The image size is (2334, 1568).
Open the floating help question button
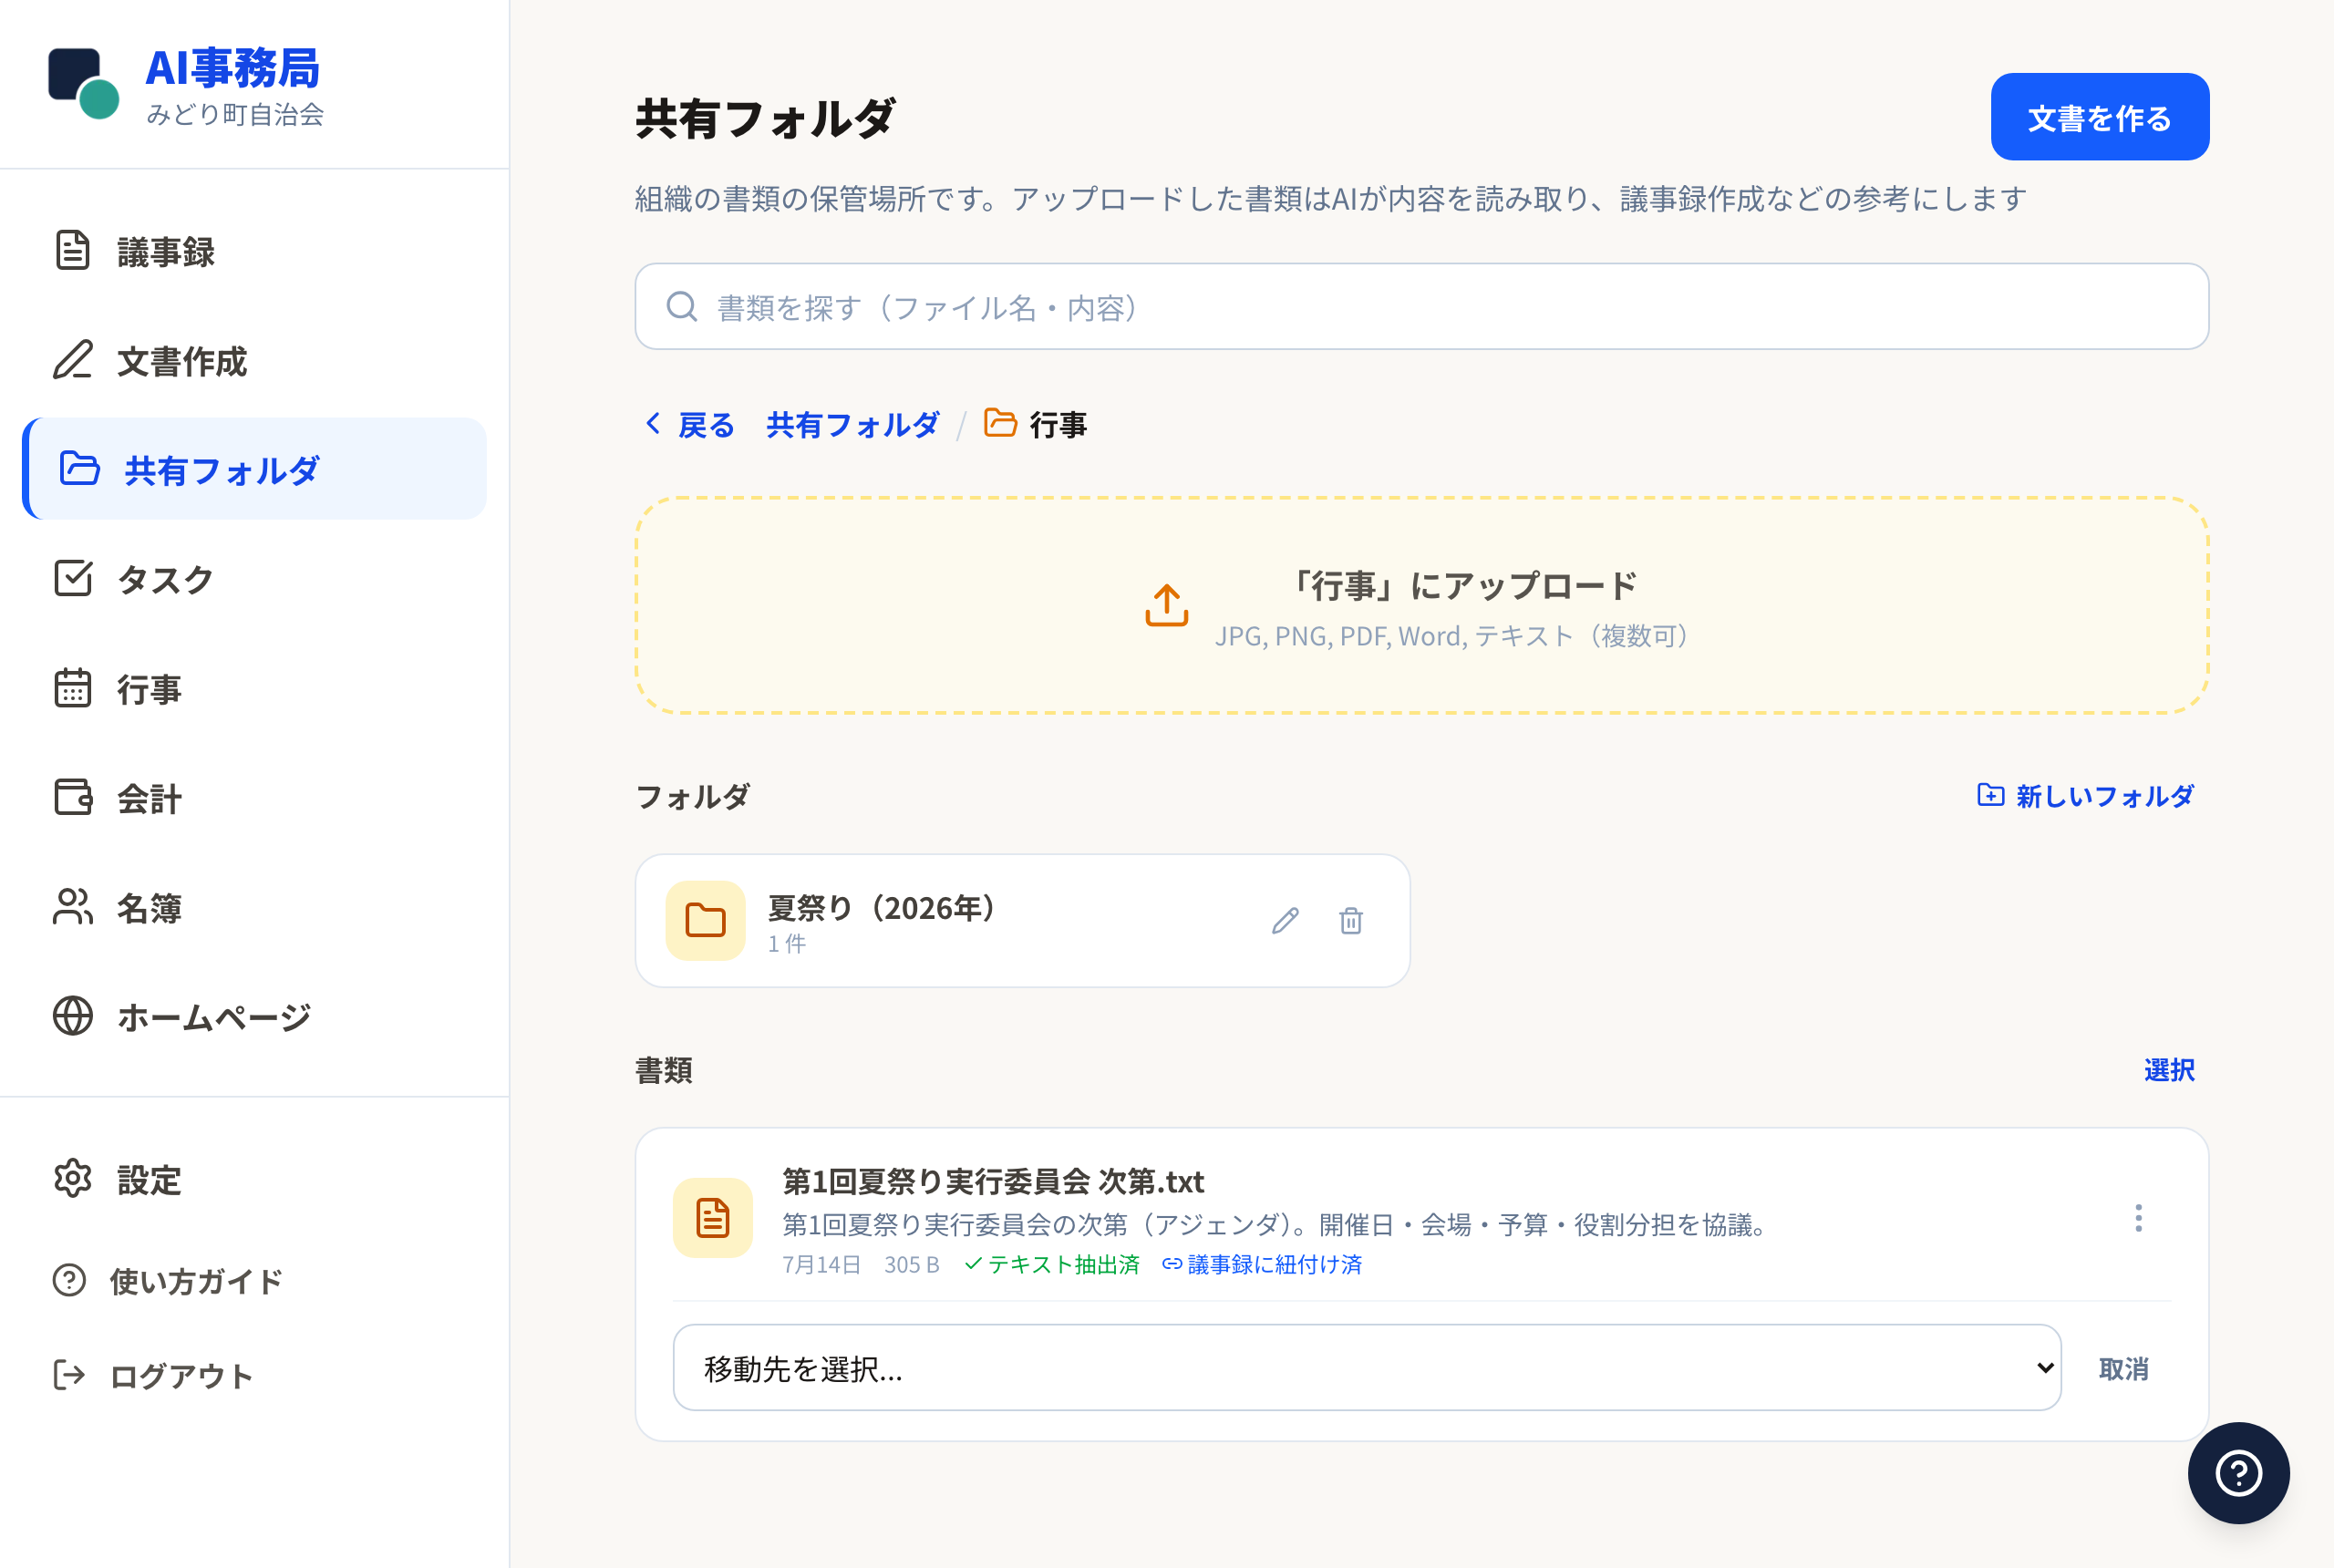click(2238, 1473)
